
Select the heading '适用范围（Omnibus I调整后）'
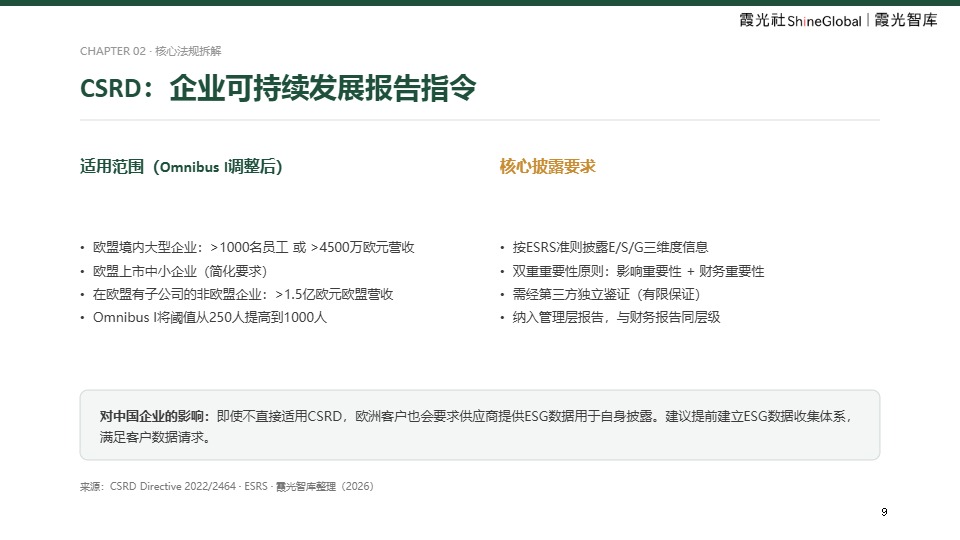181,167
